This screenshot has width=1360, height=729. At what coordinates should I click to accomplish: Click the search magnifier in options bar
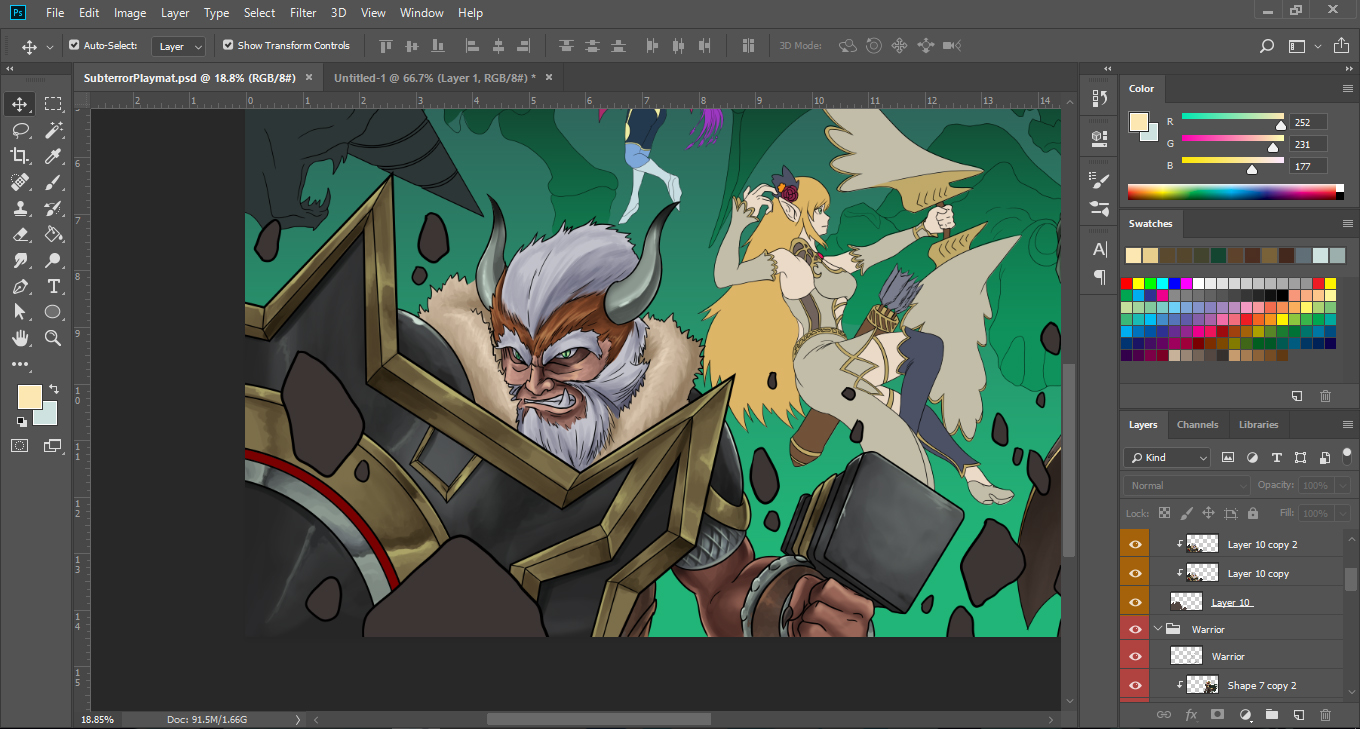(1267, 46)
